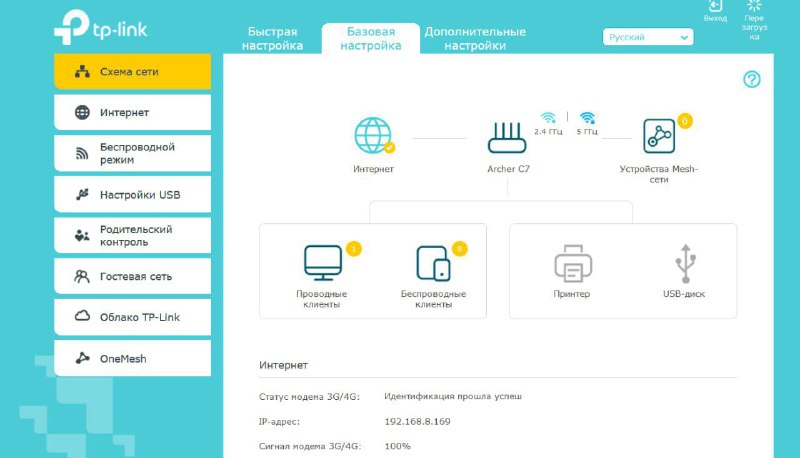Click the 5 ГГц Wi-Fi icon
Viewport: 800px width, 458px height.
point(587,118)
